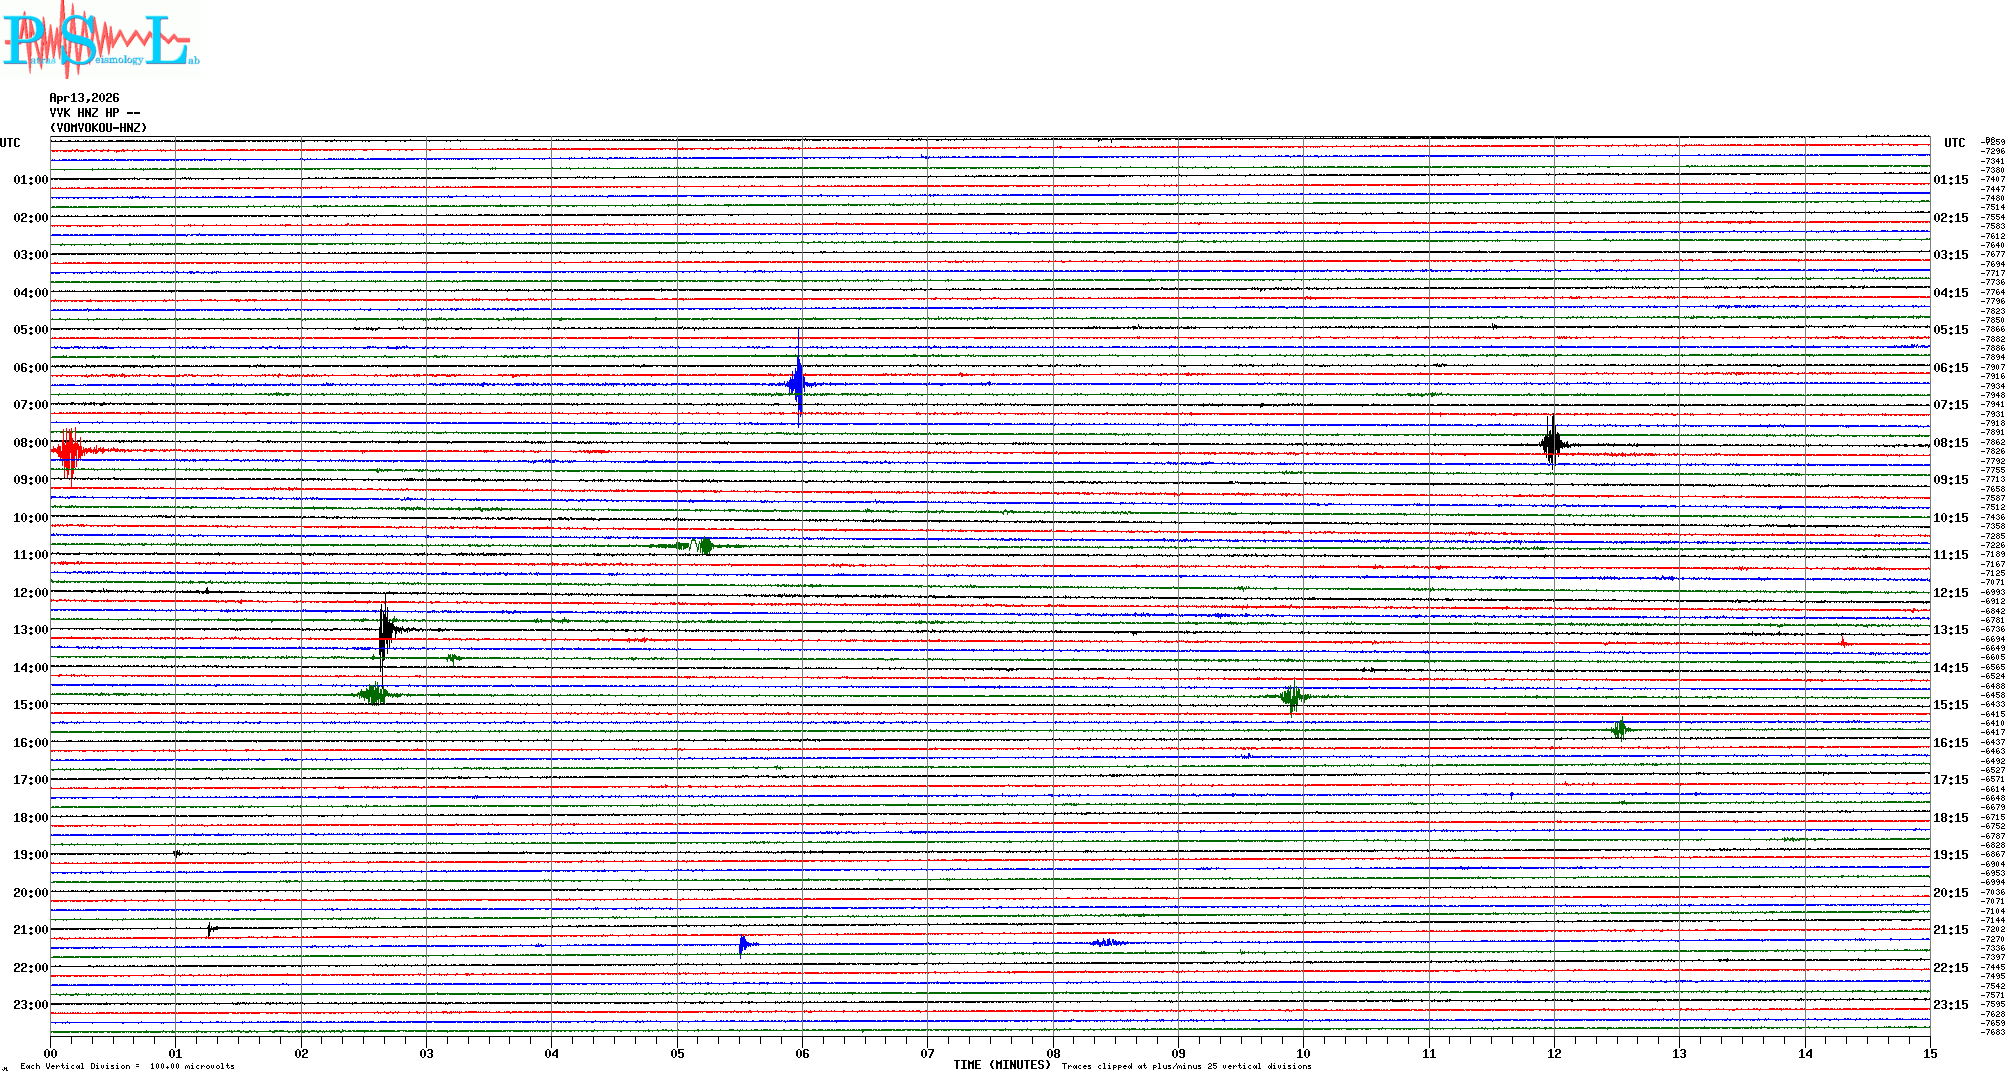Image resolution: width=2010 pixels, height=1080 pixels.
Task: Click the 01:00 UTC label on left
Action: (x=30, y=180)
